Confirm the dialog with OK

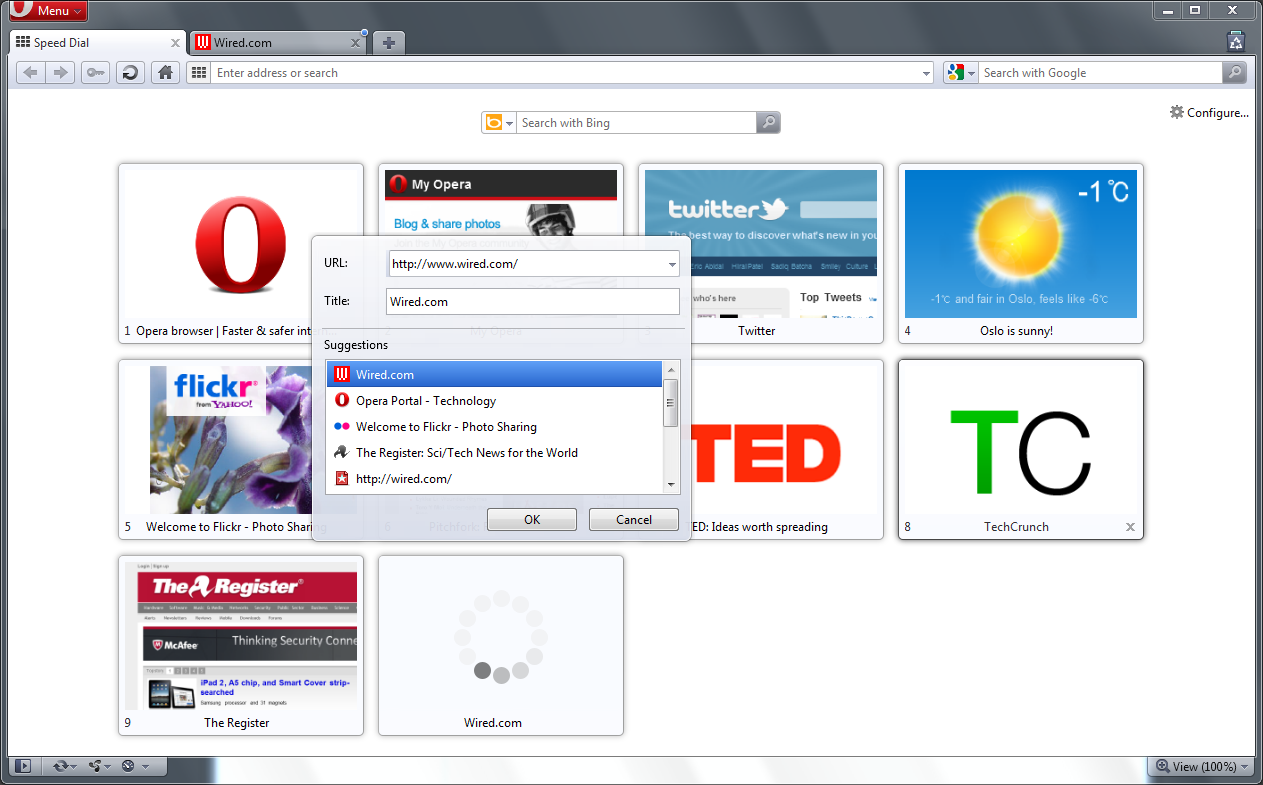(532, 519)
